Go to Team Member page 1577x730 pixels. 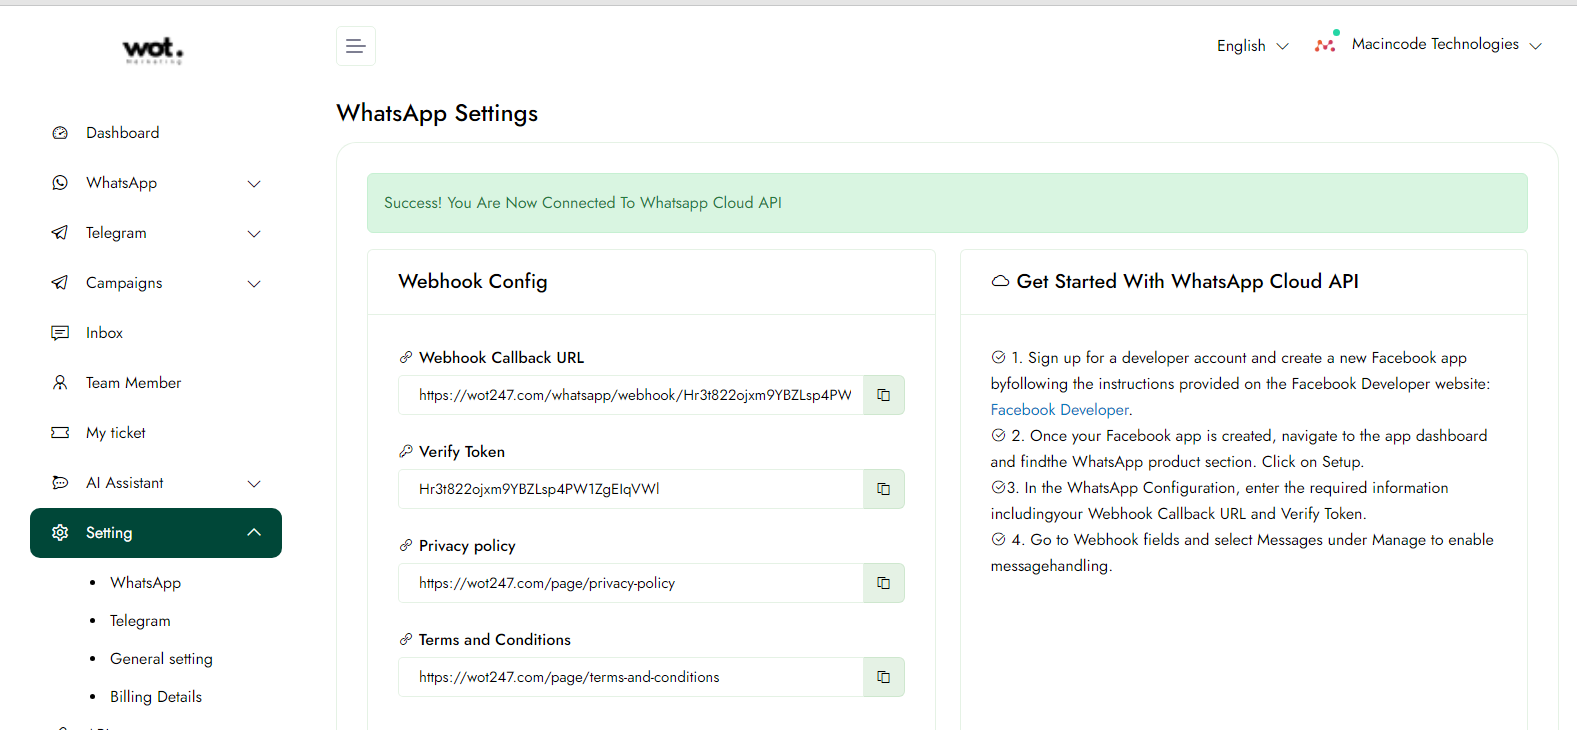click(x=133, y=383)
